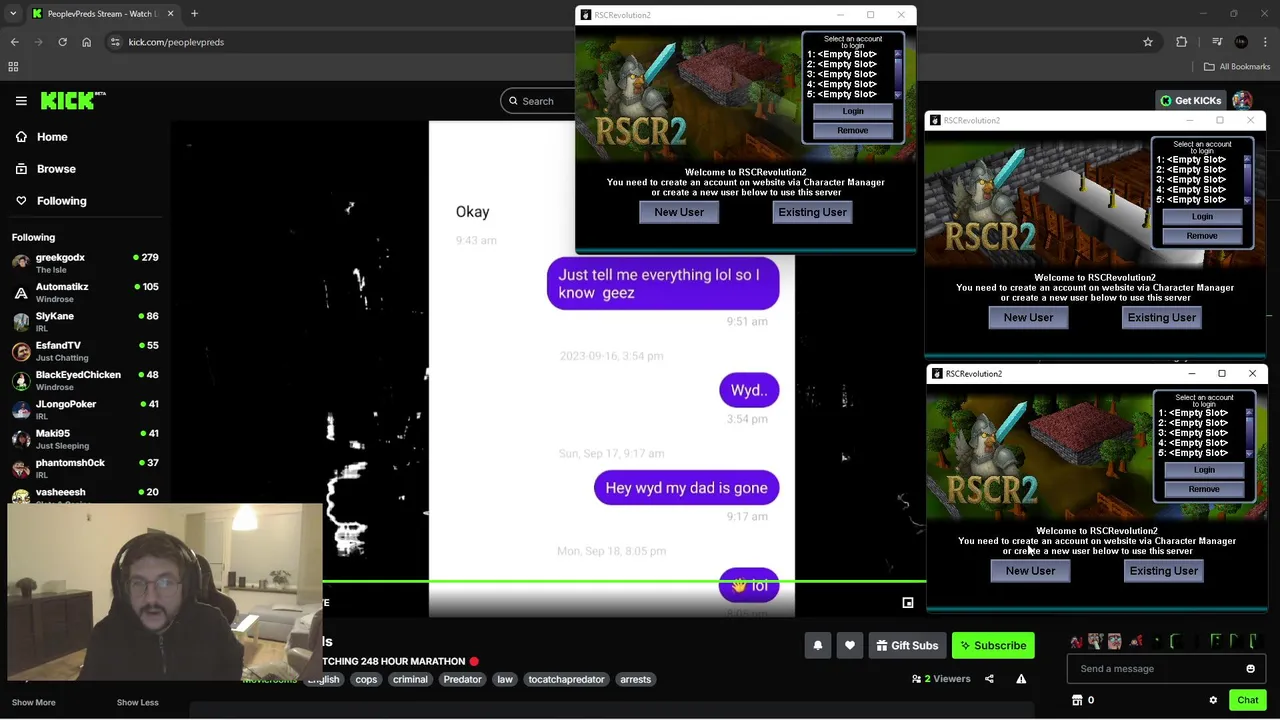Open the Kick shop icon below chat
Screen dimensions: 1280x720
(1077, 701)
